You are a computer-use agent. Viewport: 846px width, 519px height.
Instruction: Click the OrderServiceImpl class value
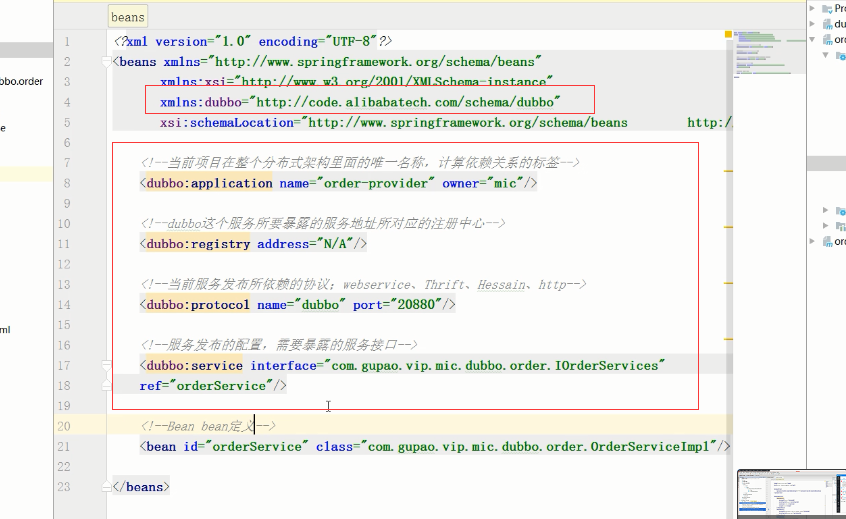(538, 447)
